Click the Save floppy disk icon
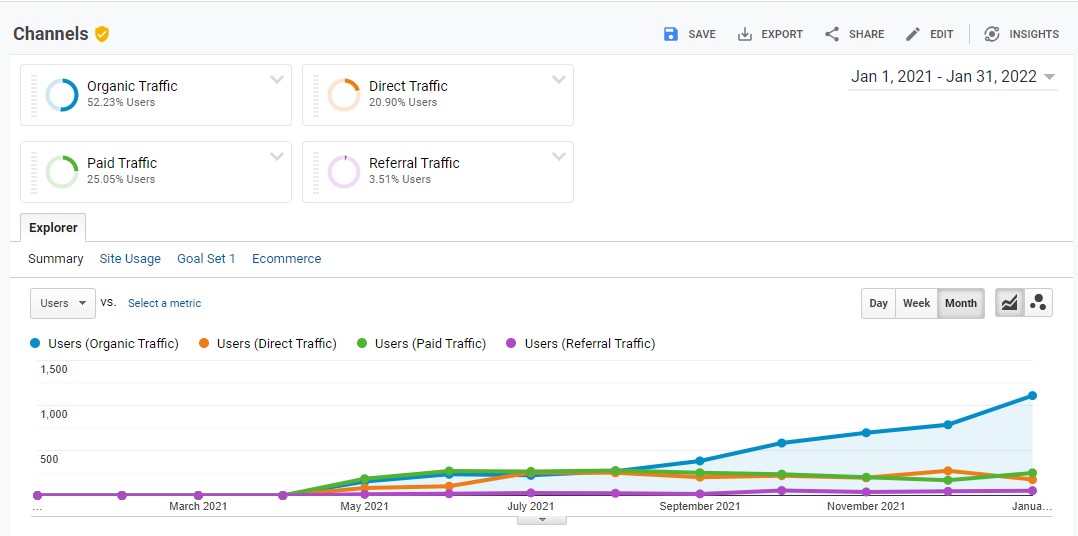1078x536 pixels. 671,34
